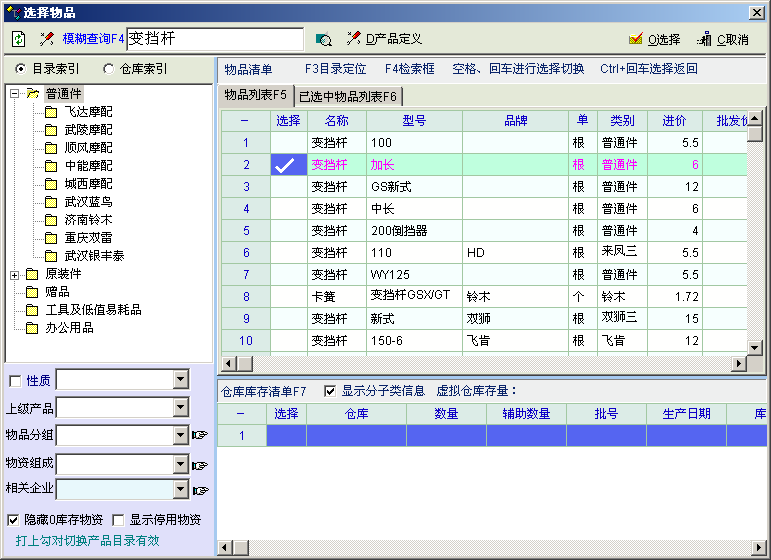The width and height of the screenshot is (771, 560).
Task: Click hand icon next to 相关企业 dropdown
Action: pos(200,490)
